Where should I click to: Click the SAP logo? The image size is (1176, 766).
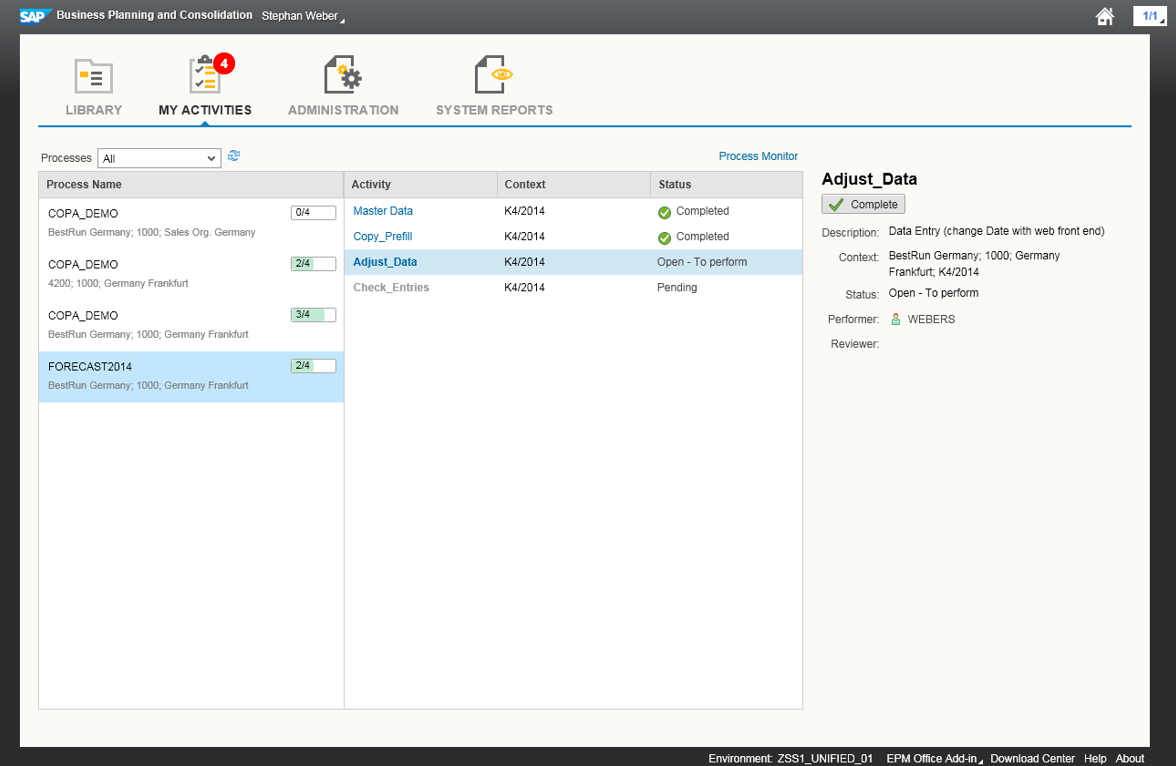tap(35, 15)
